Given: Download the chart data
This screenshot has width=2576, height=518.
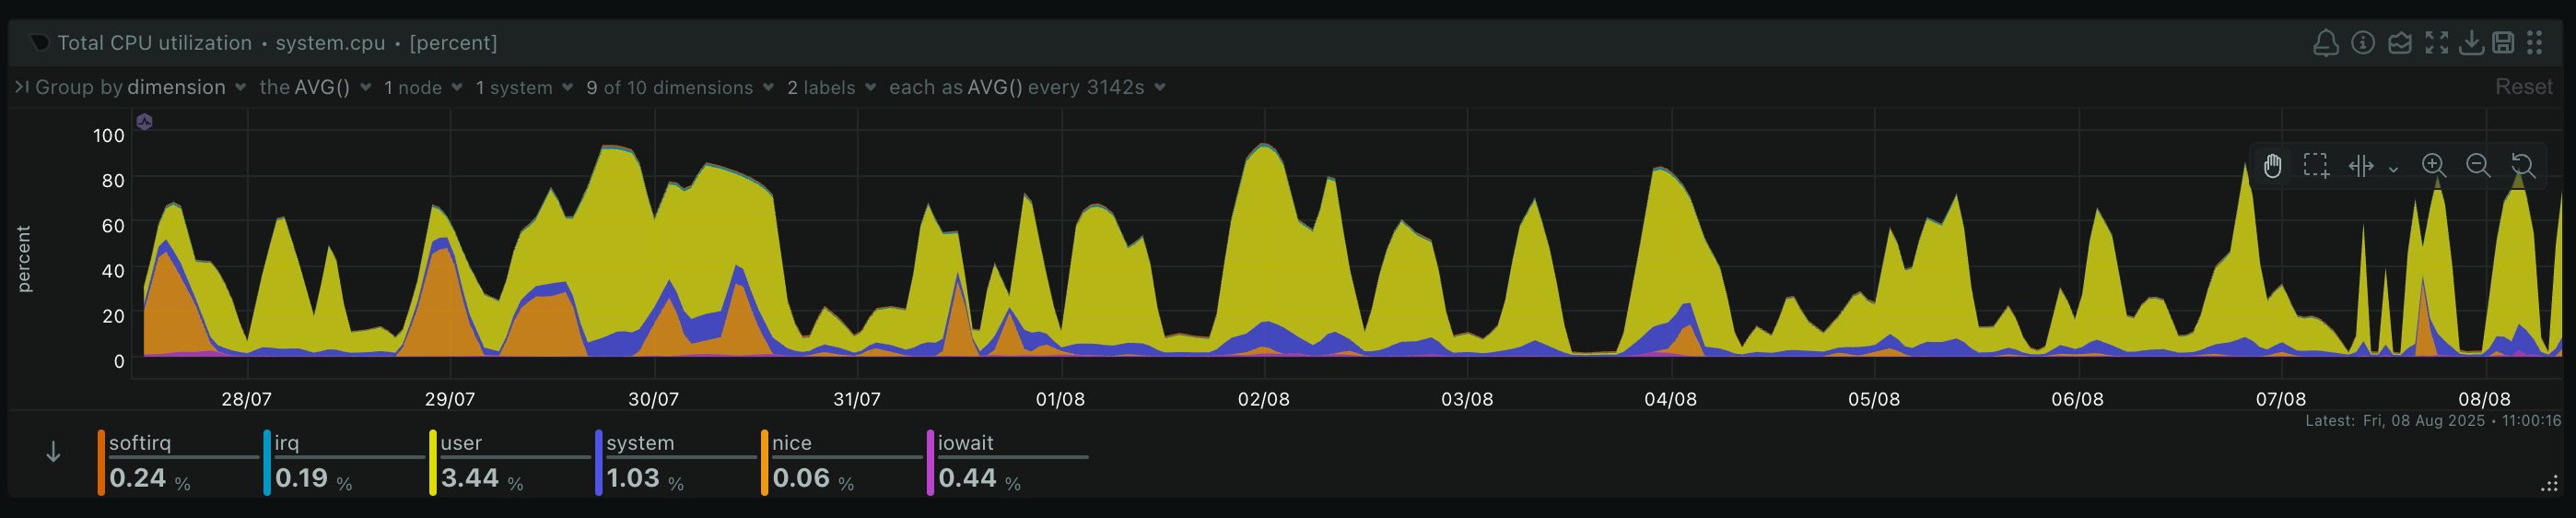Looking at the screenshot, I should point(2470,43).
